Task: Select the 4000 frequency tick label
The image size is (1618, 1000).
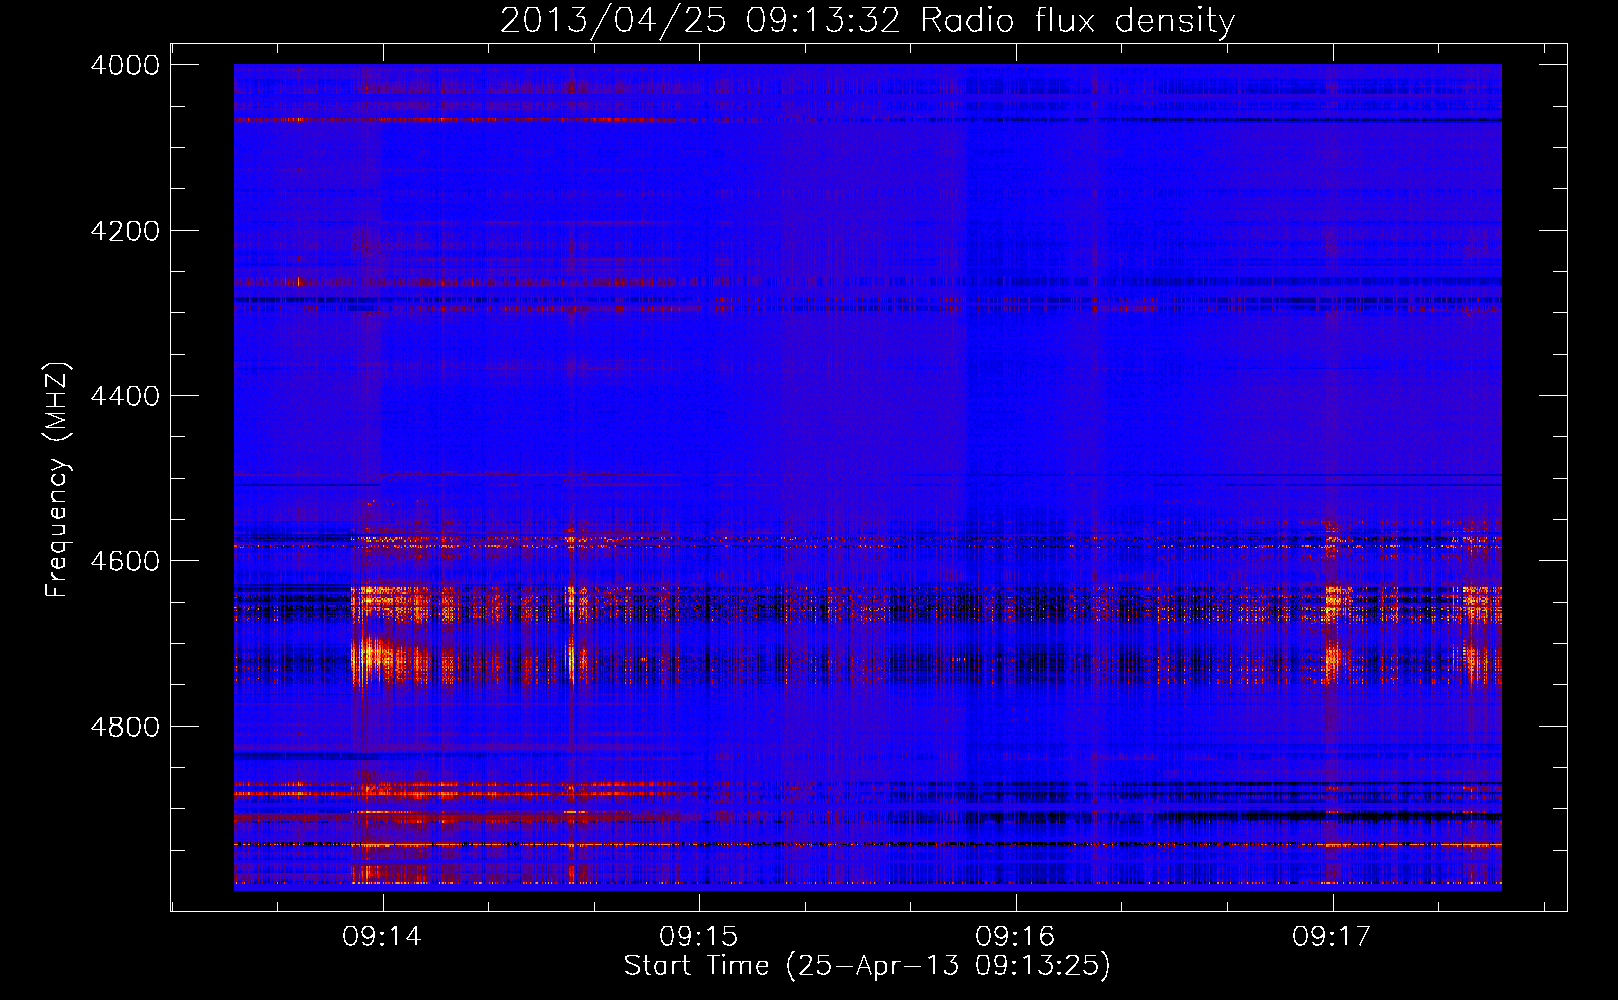Action: coord(125,65)
